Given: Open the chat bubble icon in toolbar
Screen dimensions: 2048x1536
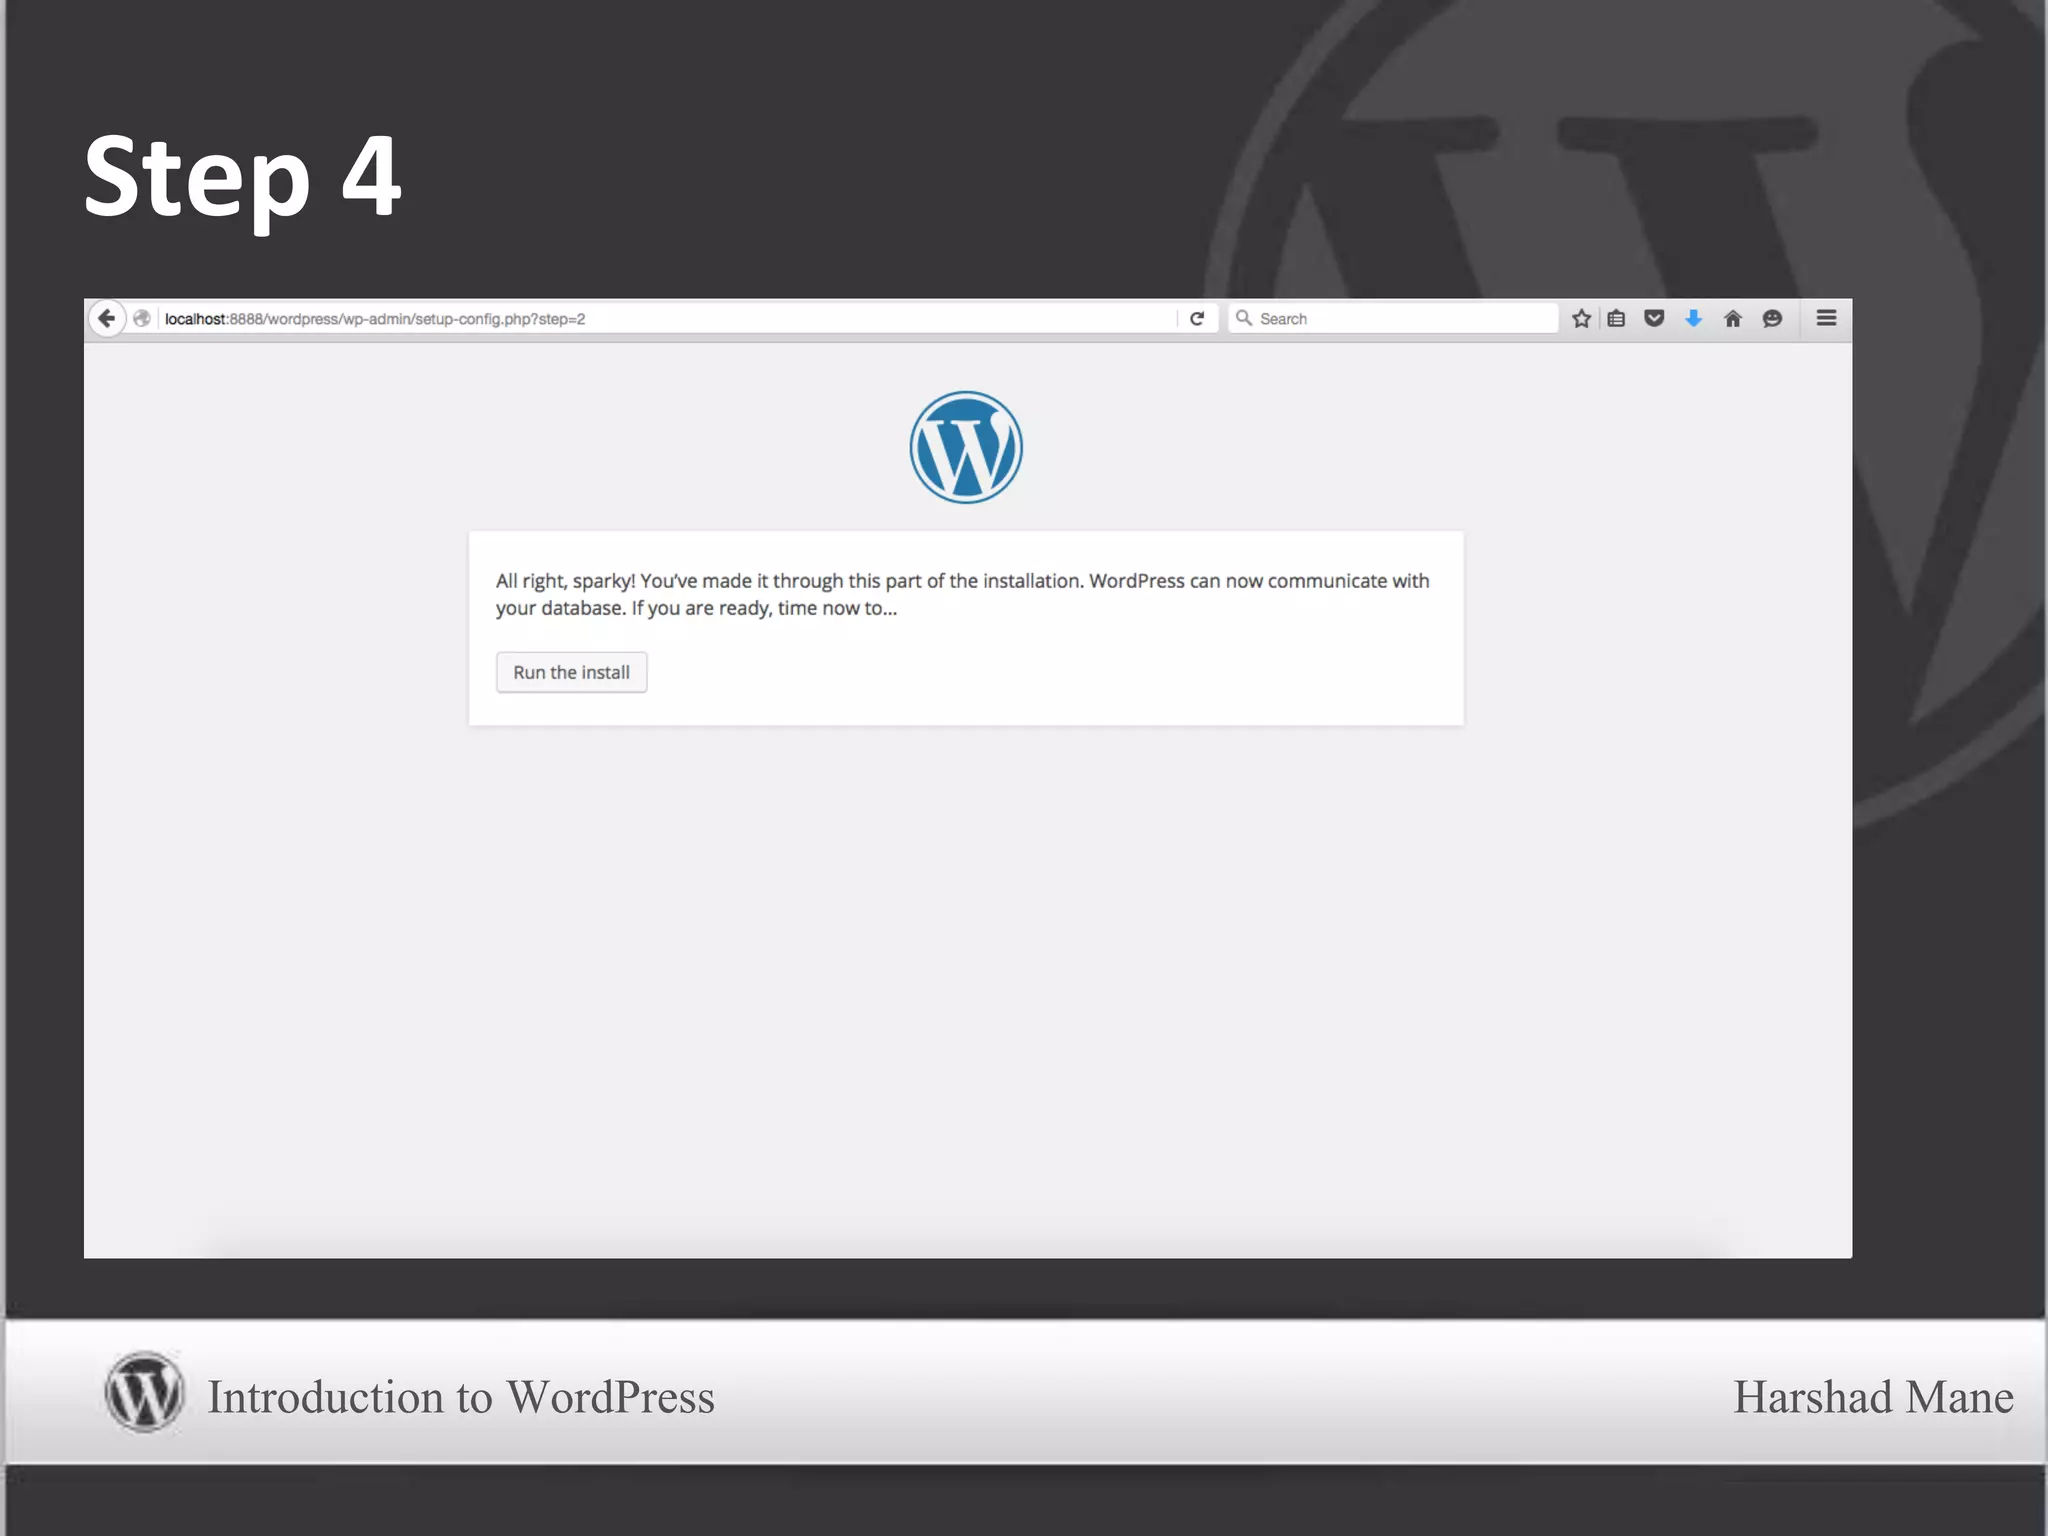Looking at the screenshot, I should [x=1772, y=318].
